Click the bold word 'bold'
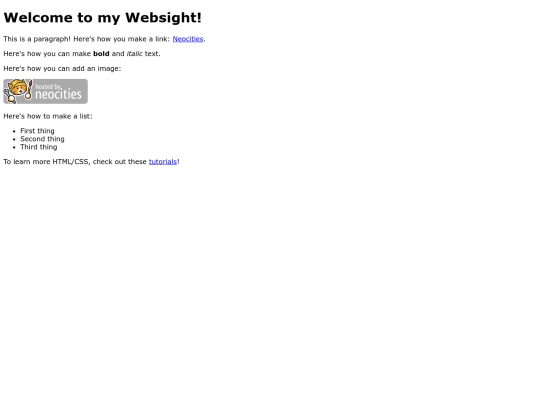Viewport: 540px width, 405px height. click(x=101, y=54)
